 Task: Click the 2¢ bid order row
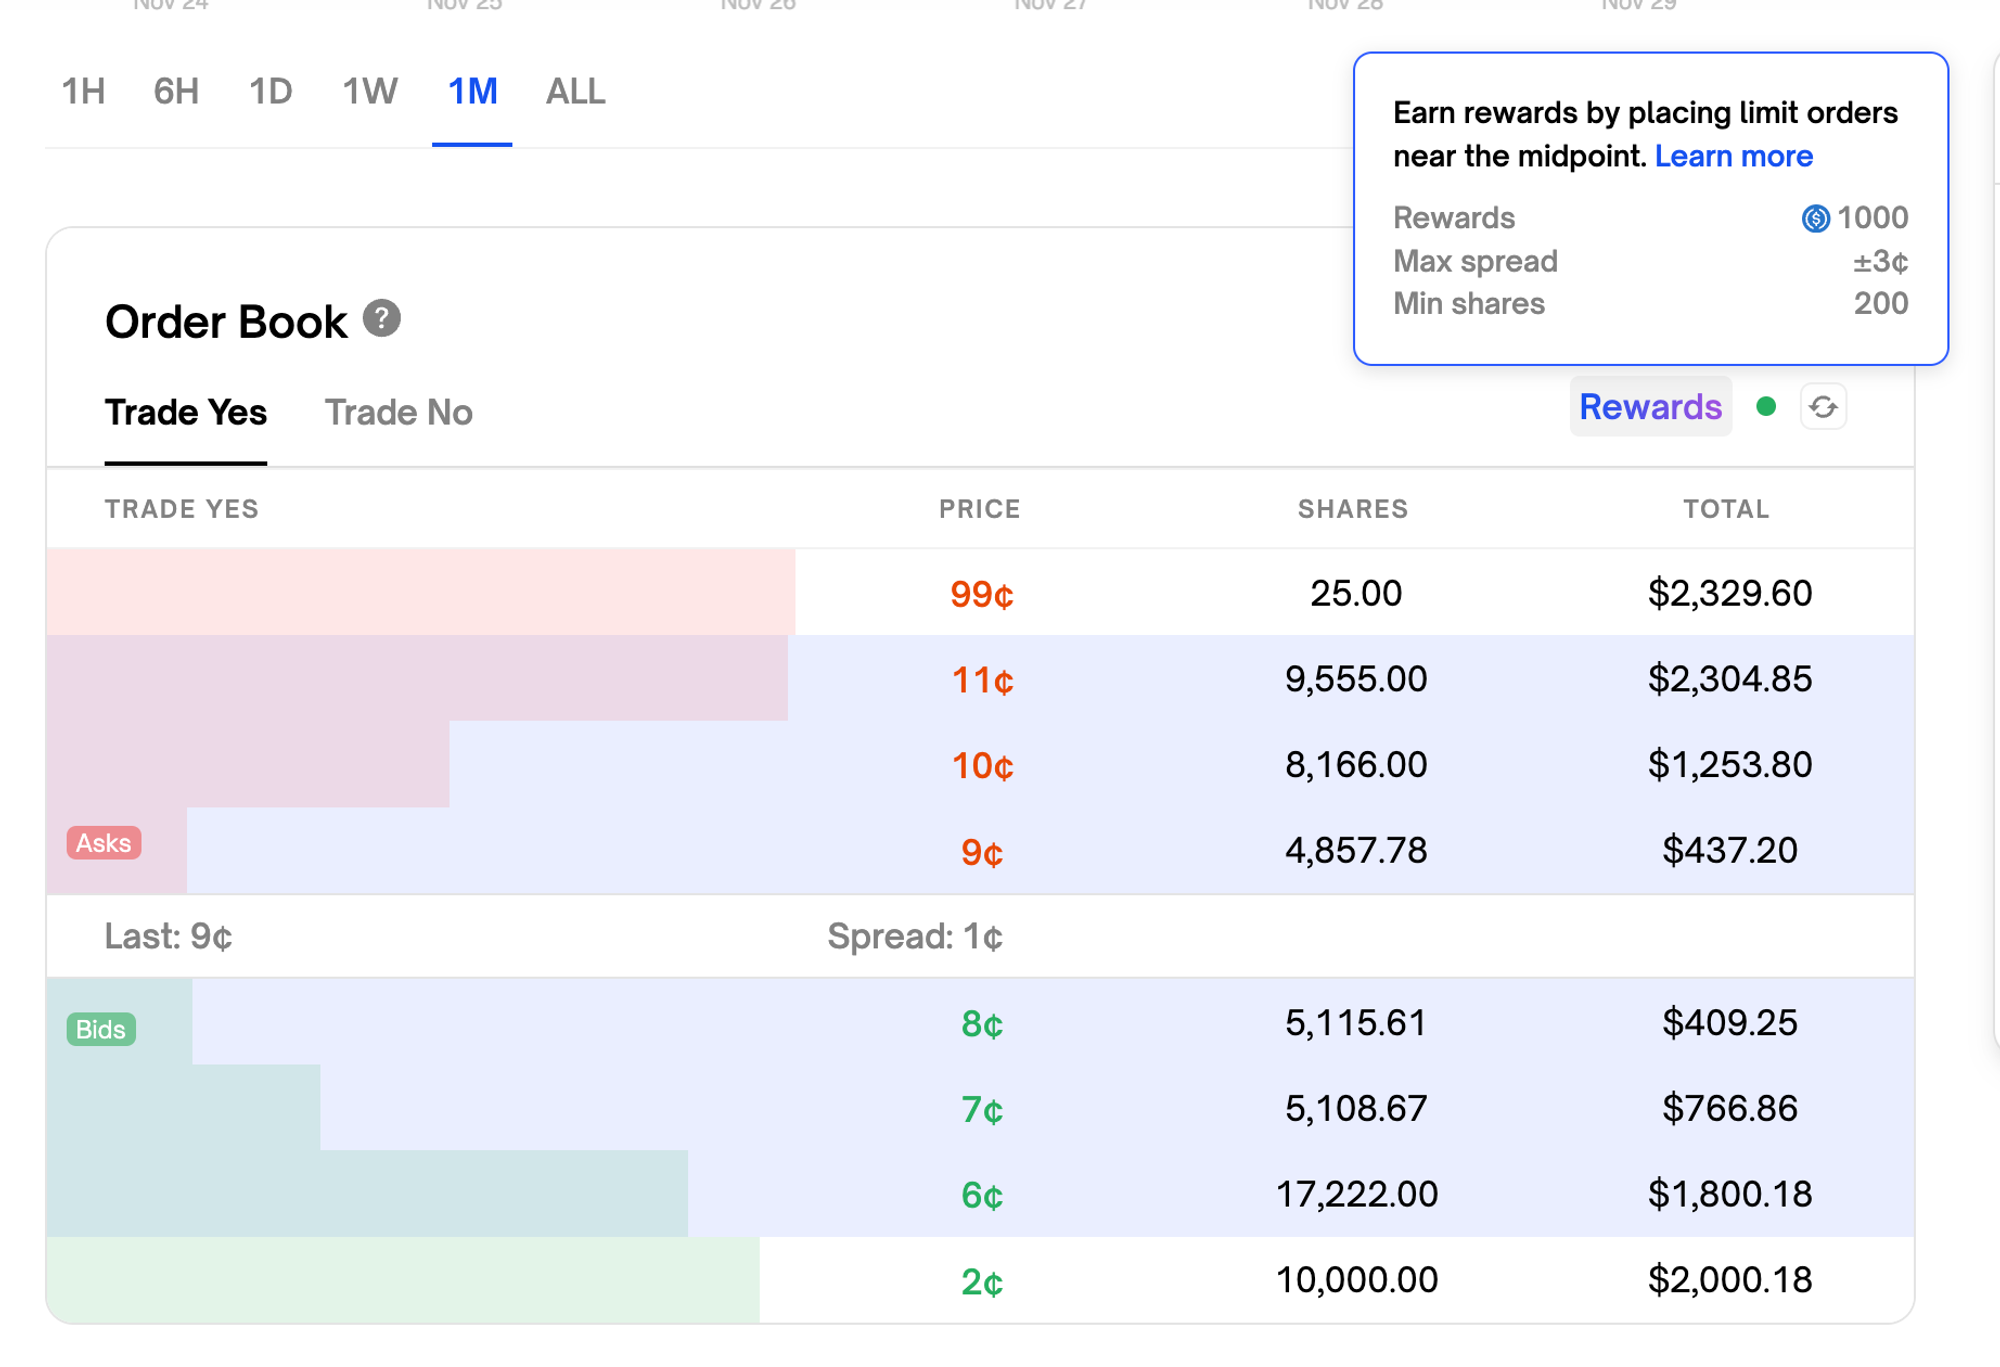[985, 1280]
